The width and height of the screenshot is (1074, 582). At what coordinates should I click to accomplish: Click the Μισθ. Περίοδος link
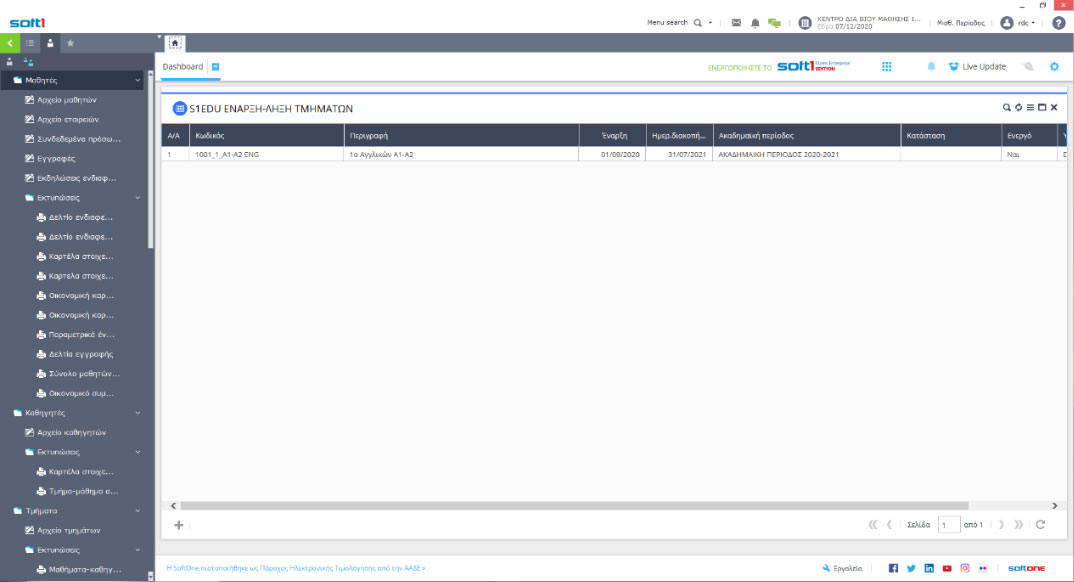[x=960, y=23]
